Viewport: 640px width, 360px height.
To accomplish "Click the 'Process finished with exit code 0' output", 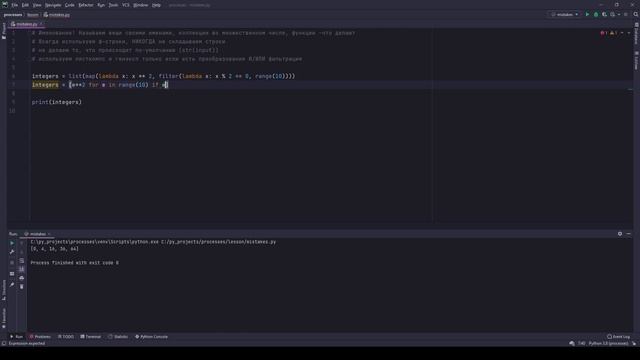I will pos(75,263).
